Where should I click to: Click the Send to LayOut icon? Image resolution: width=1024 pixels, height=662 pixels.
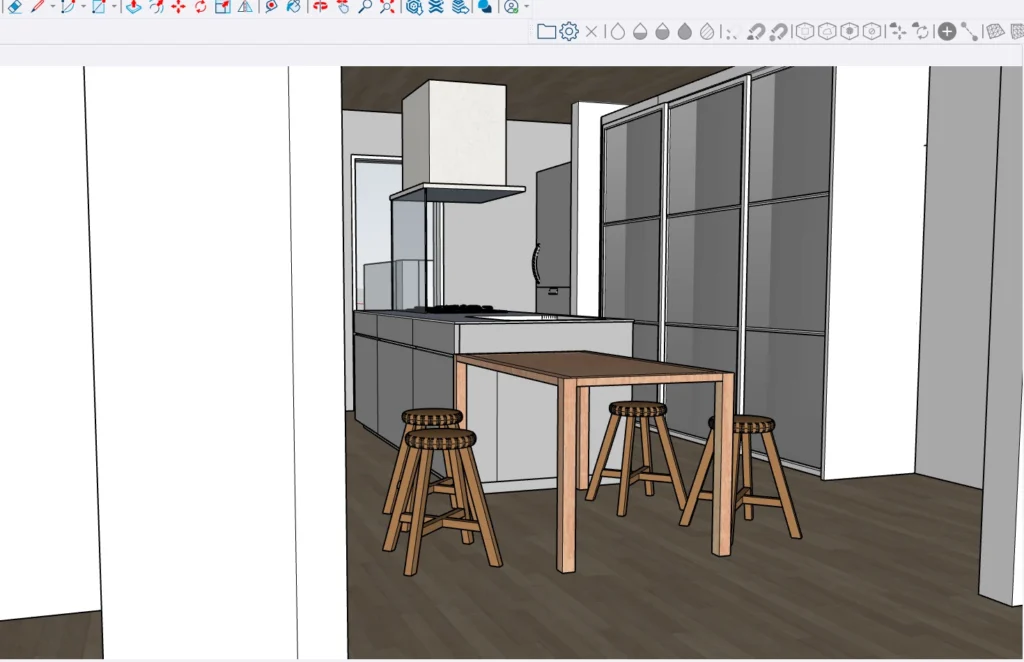[x=460, y=7]
